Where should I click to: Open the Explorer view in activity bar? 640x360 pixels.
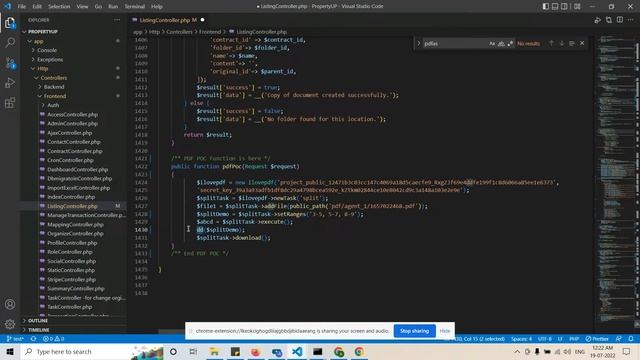10,23
